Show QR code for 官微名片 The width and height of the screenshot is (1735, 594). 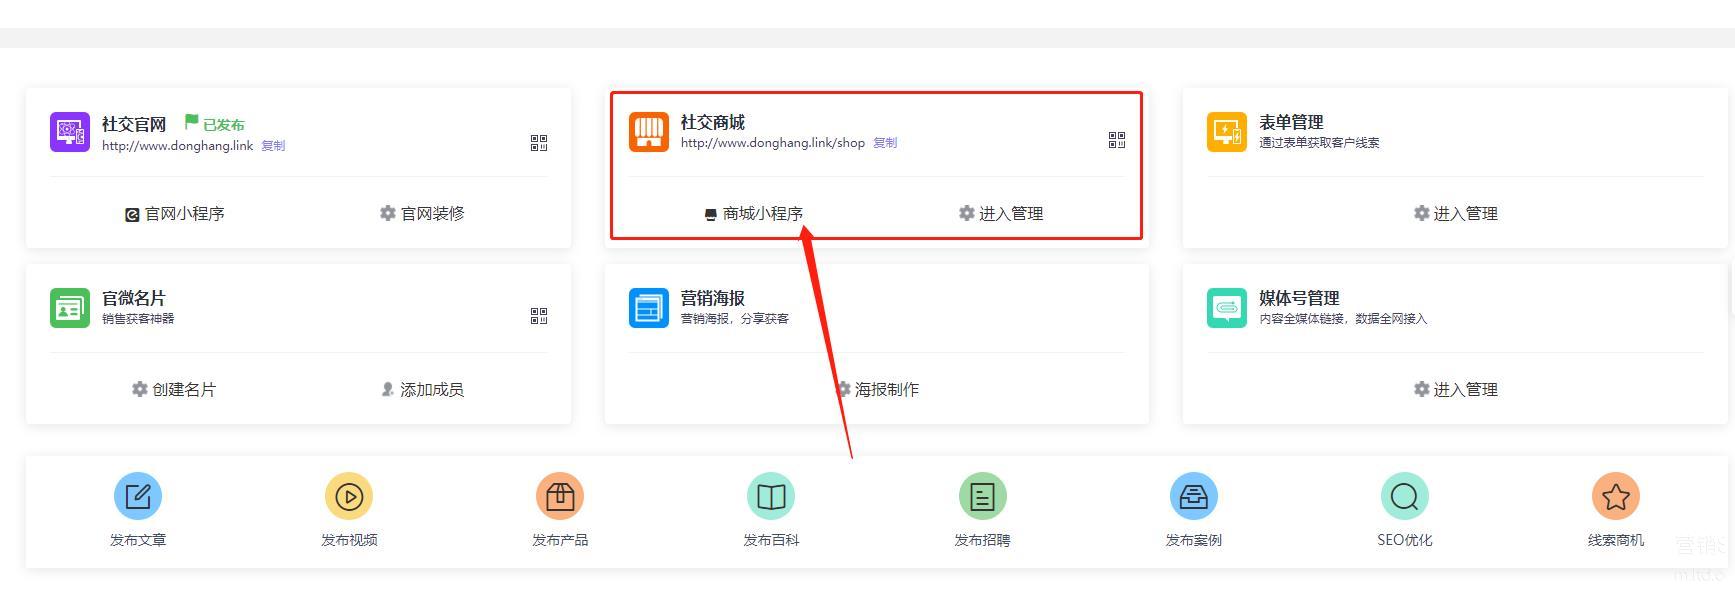click(539, 316)
